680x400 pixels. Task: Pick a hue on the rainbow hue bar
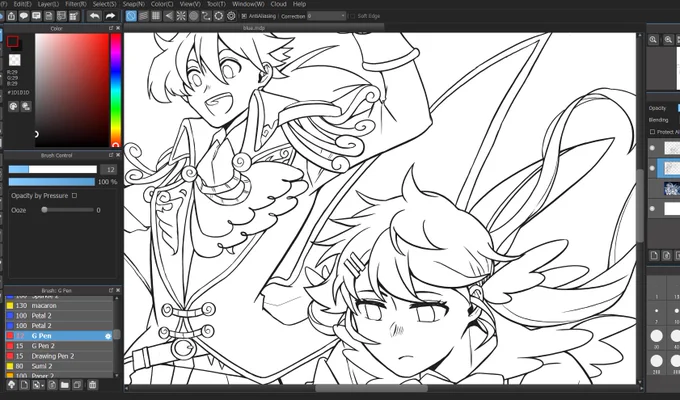pos(115,90)
